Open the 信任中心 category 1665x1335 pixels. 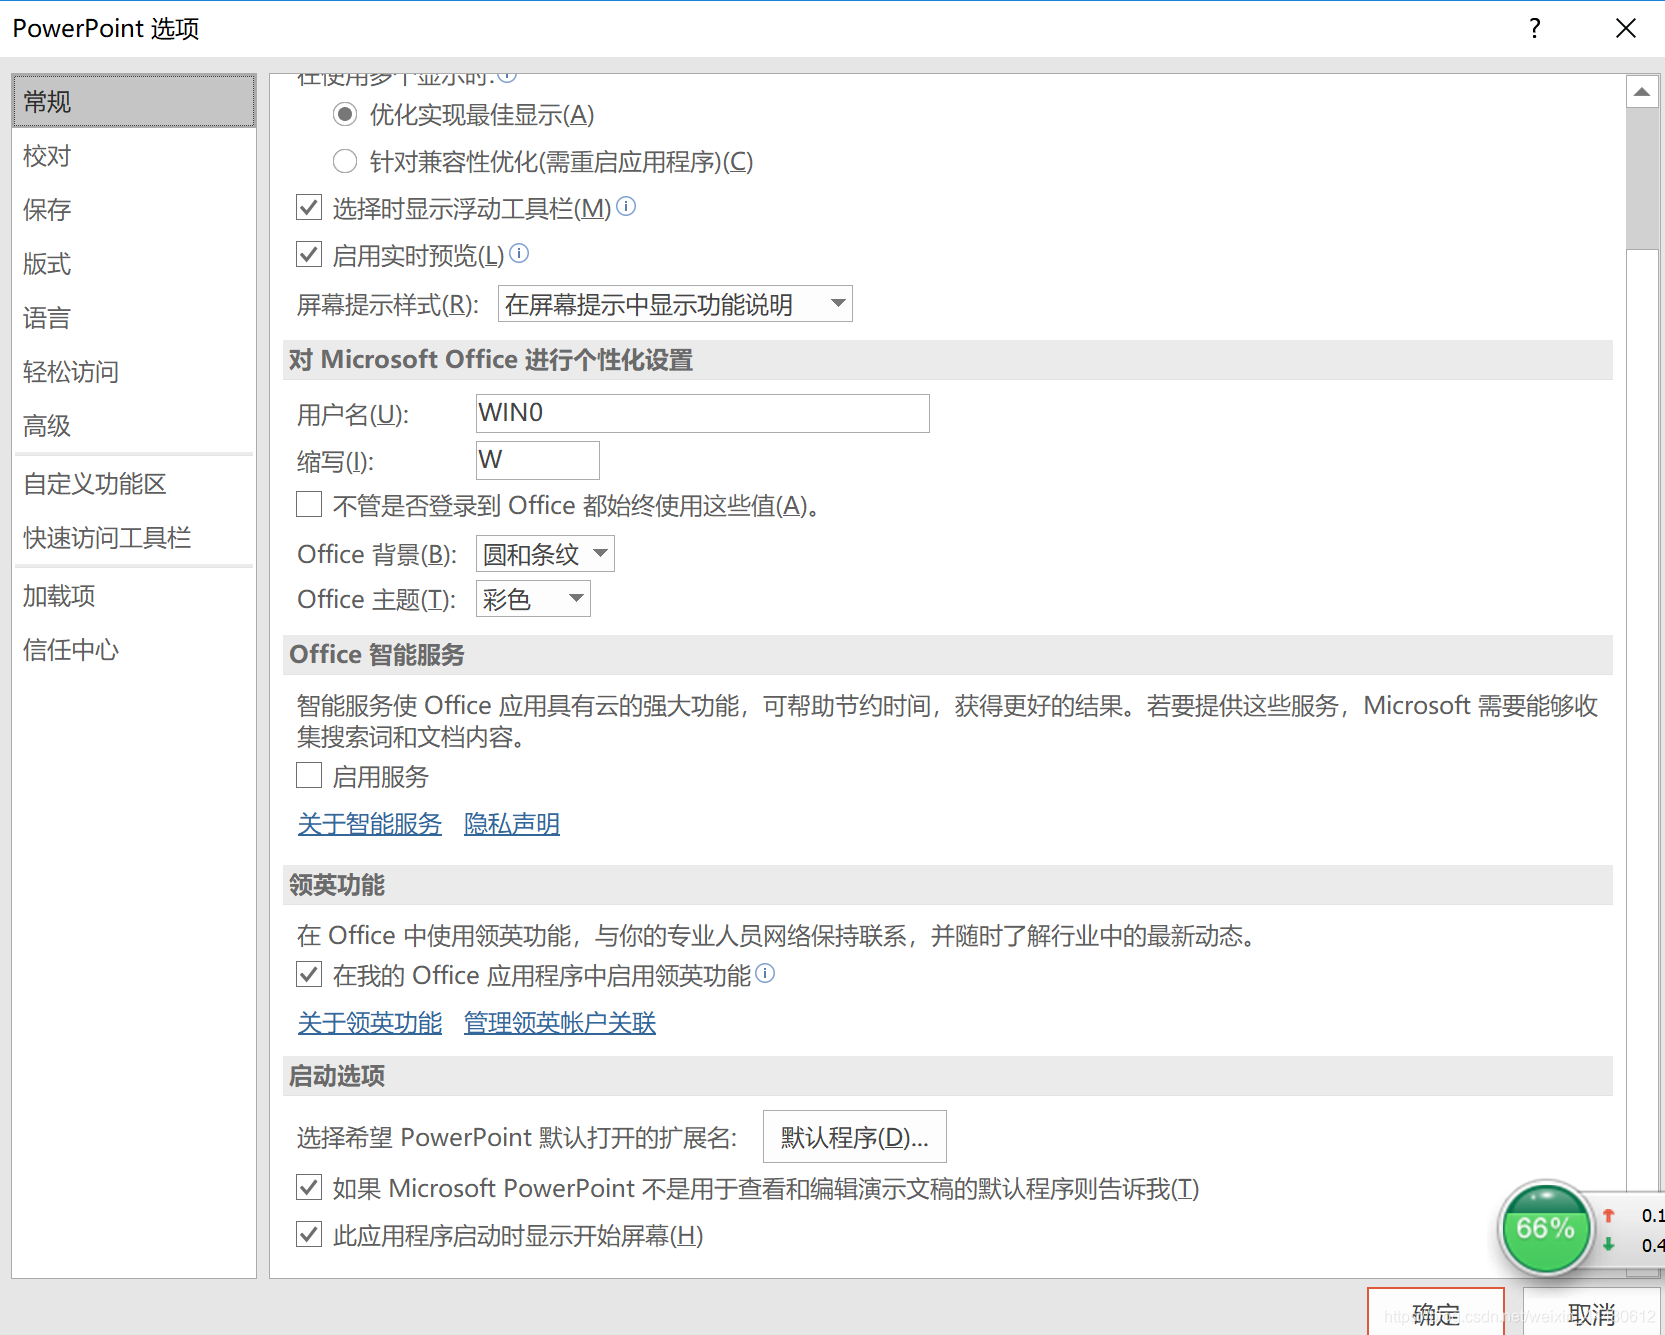pos(134,649)
